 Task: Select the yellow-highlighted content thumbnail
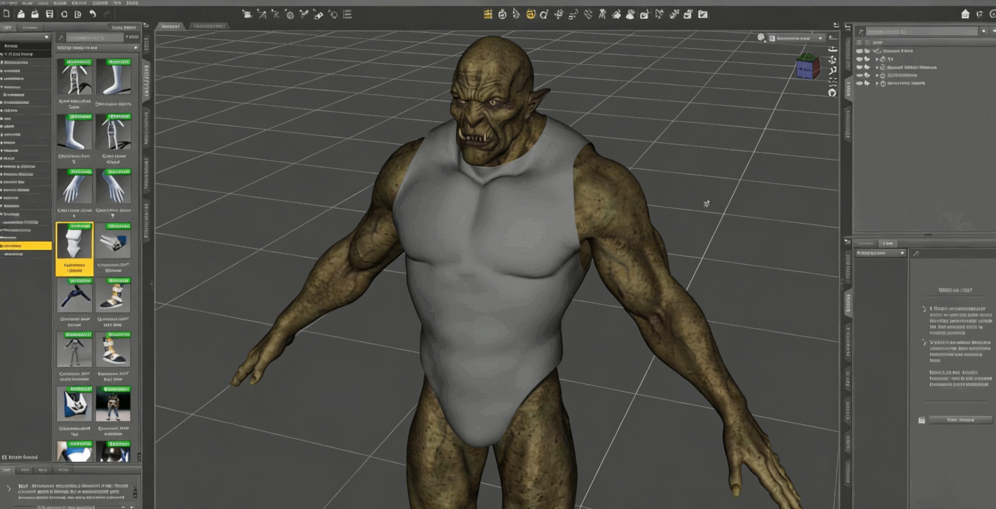pos(75,249)
